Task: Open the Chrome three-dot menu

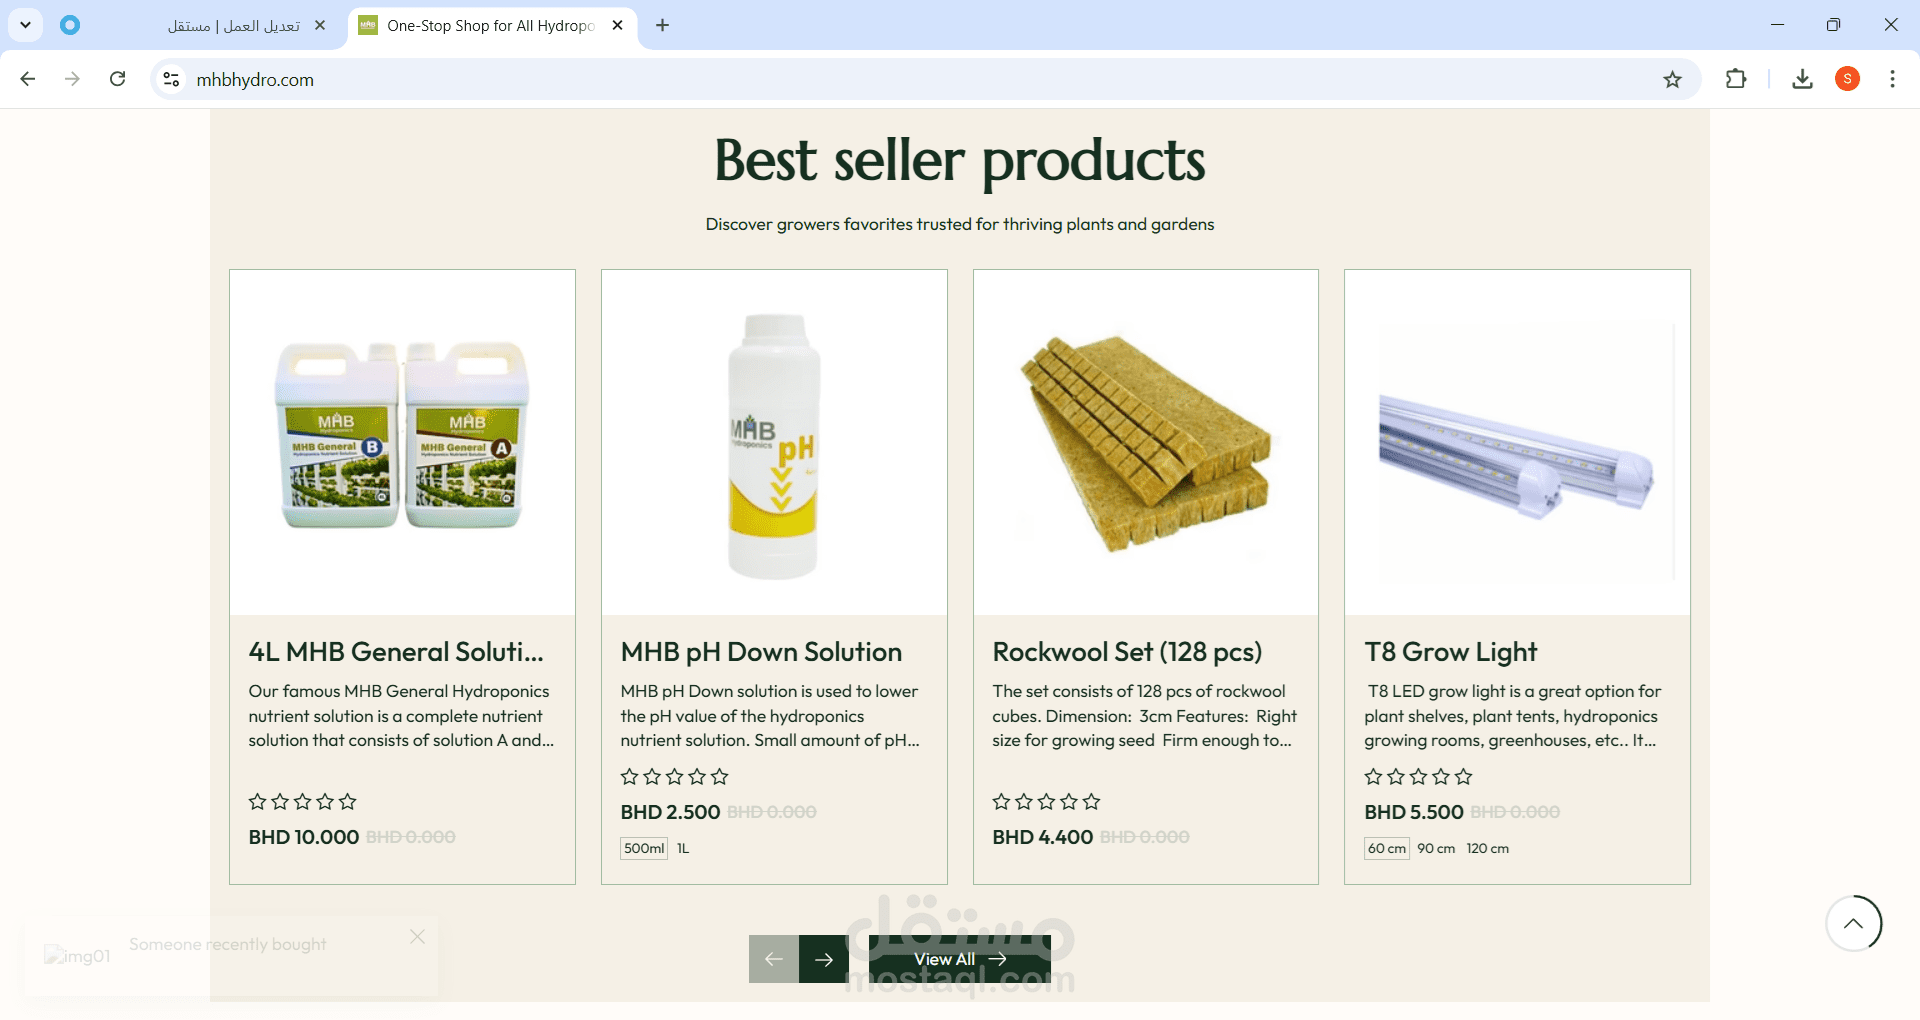Action: [x=1892, y=79]
